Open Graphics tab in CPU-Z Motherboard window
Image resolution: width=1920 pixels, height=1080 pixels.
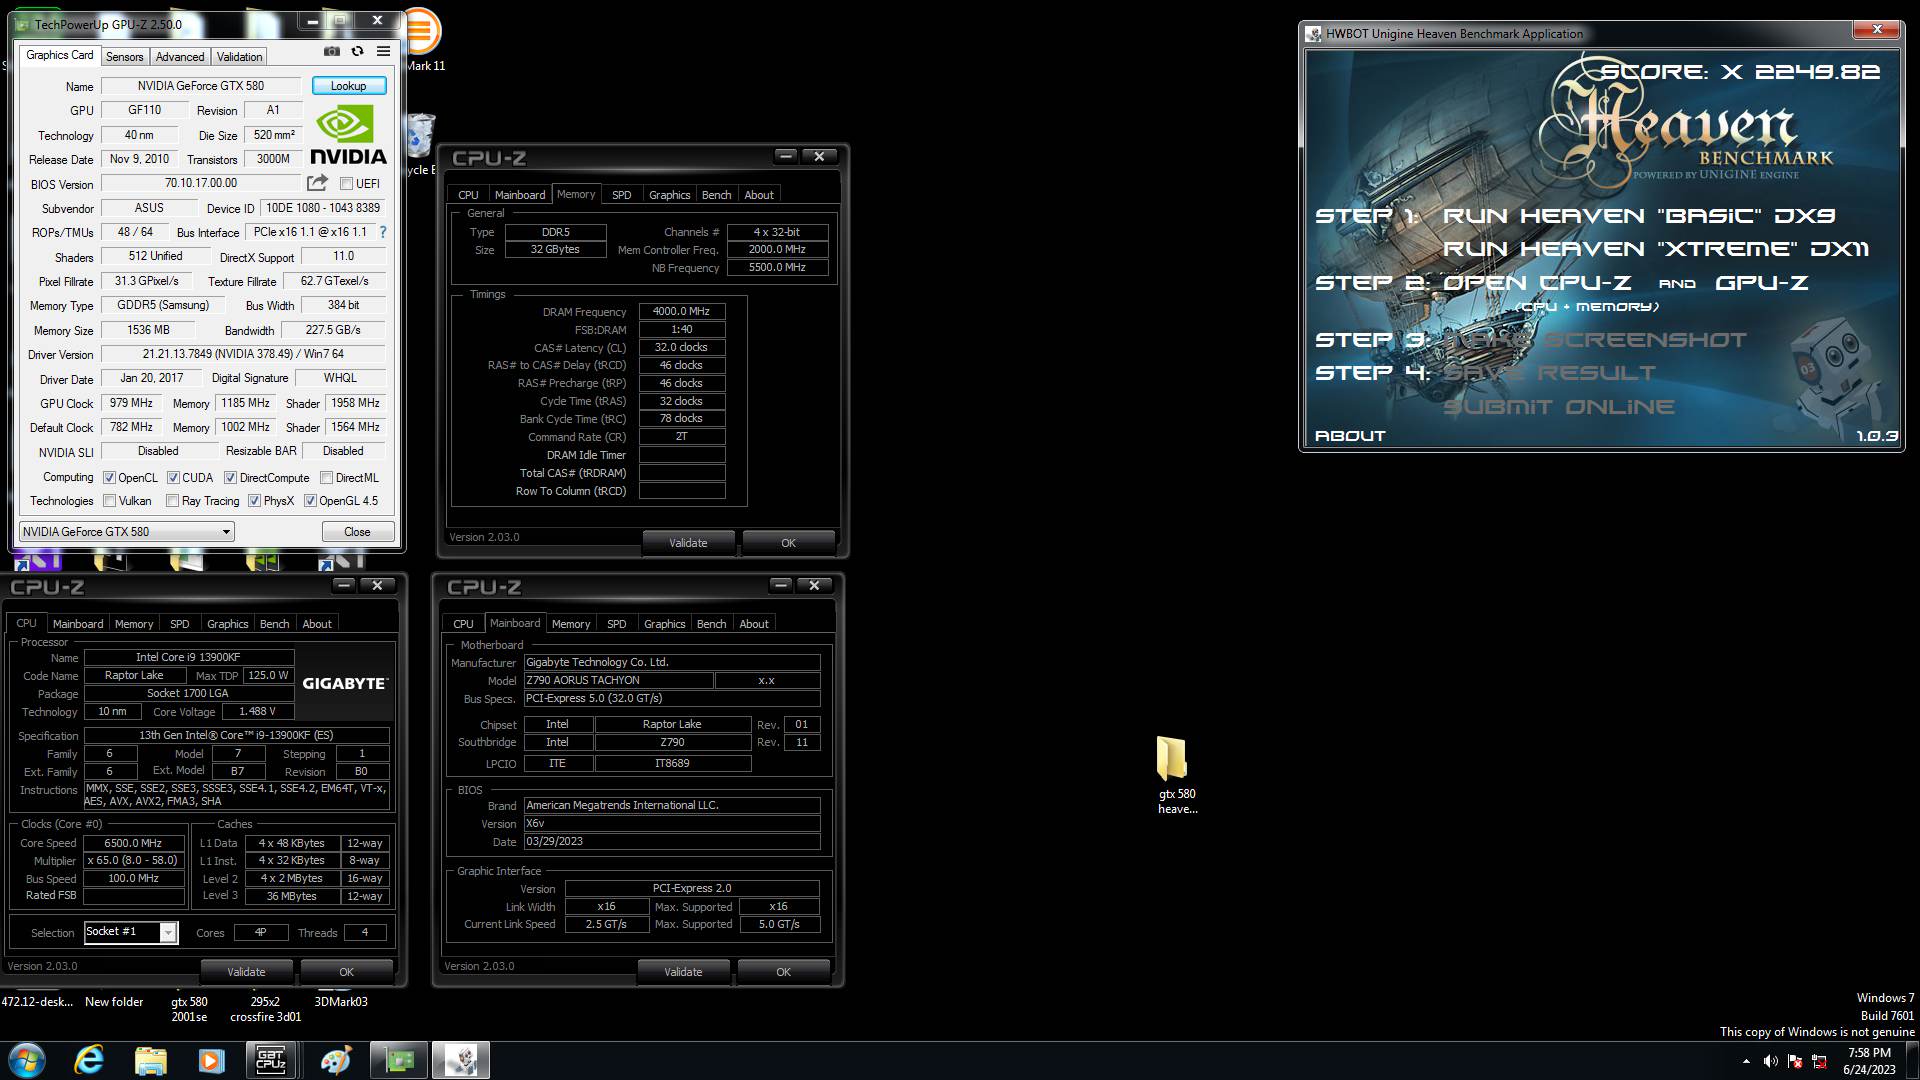(x=665, y=624)
